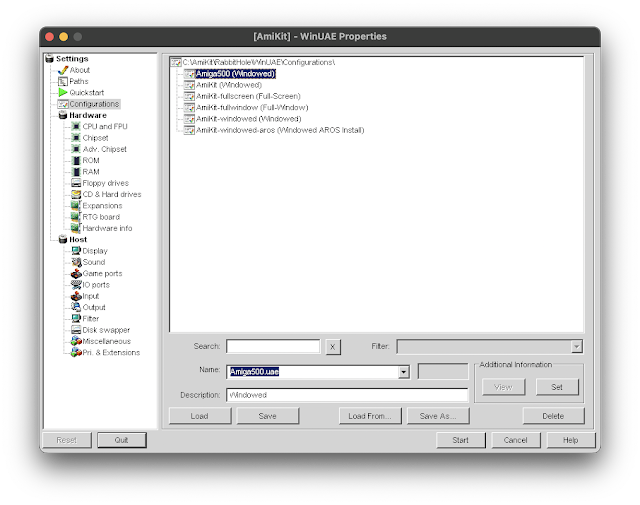
Task: Open Help
Action: 571,440
